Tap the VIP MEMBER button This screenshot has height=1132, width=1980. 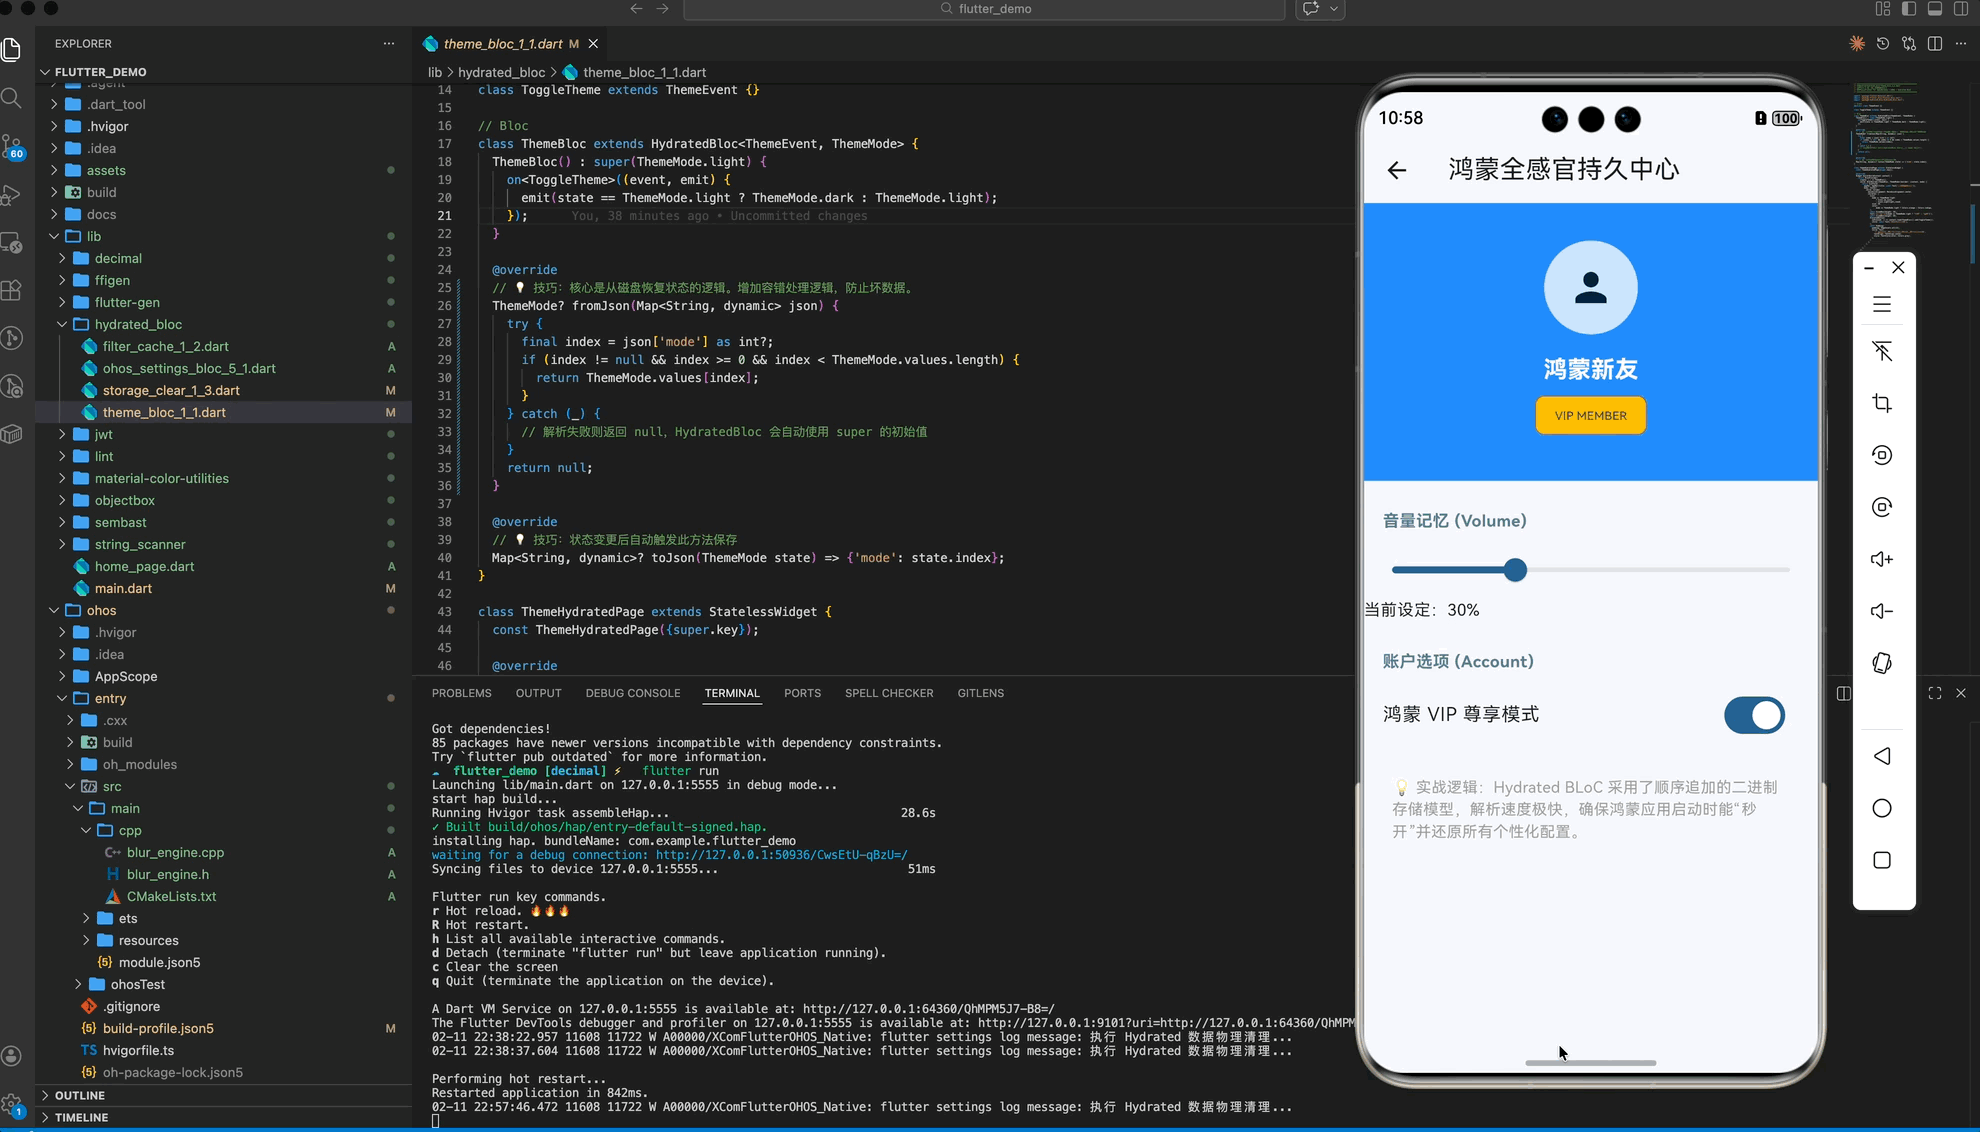[x=1590, y=416]
